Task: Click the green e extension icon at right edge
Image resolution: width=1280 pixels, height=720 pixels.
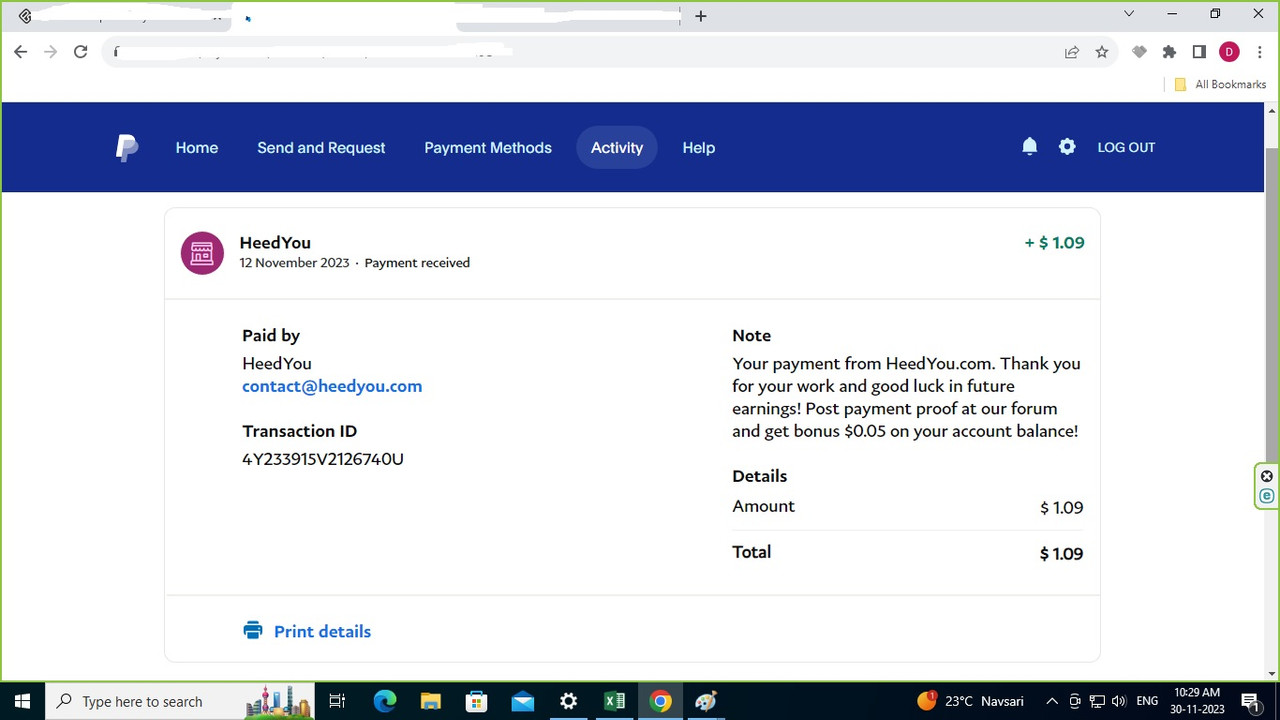Action: pos(1267,496)
